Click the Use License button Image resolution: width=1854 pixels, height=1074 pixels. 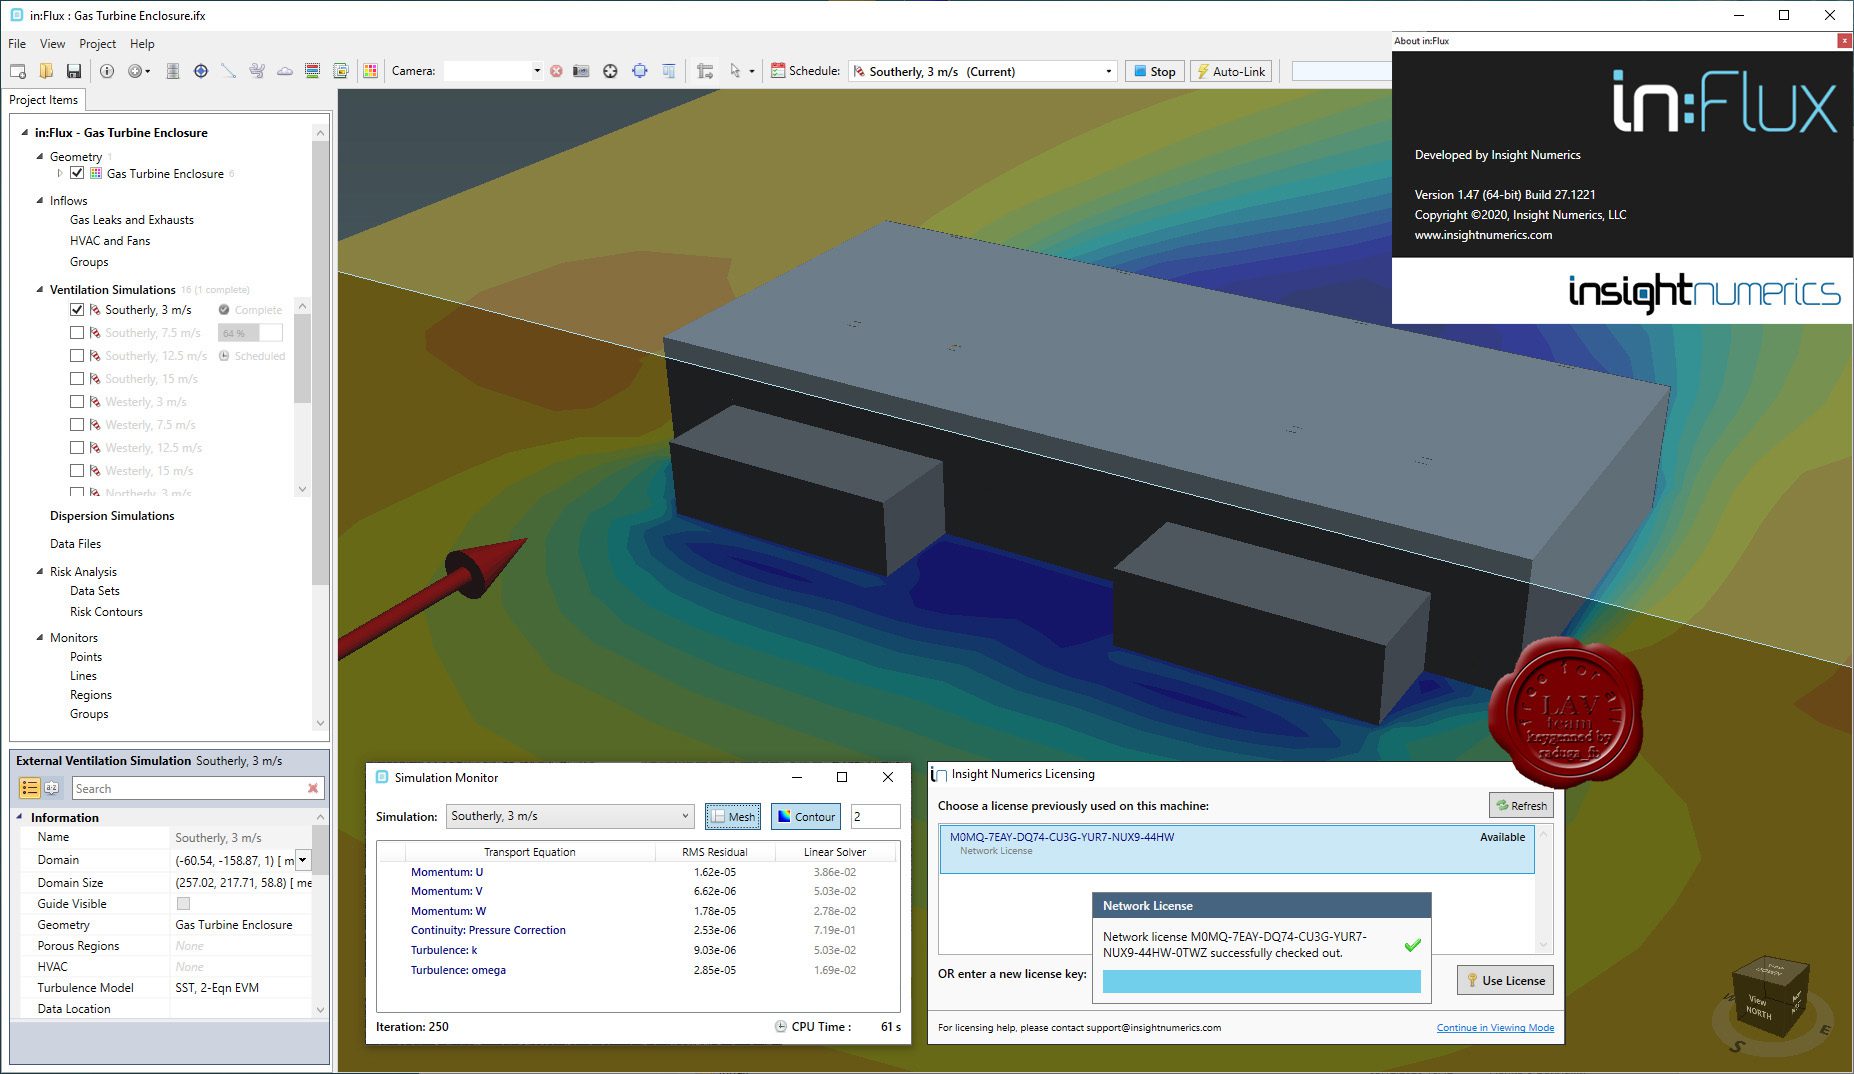[x=1505, y=980]
